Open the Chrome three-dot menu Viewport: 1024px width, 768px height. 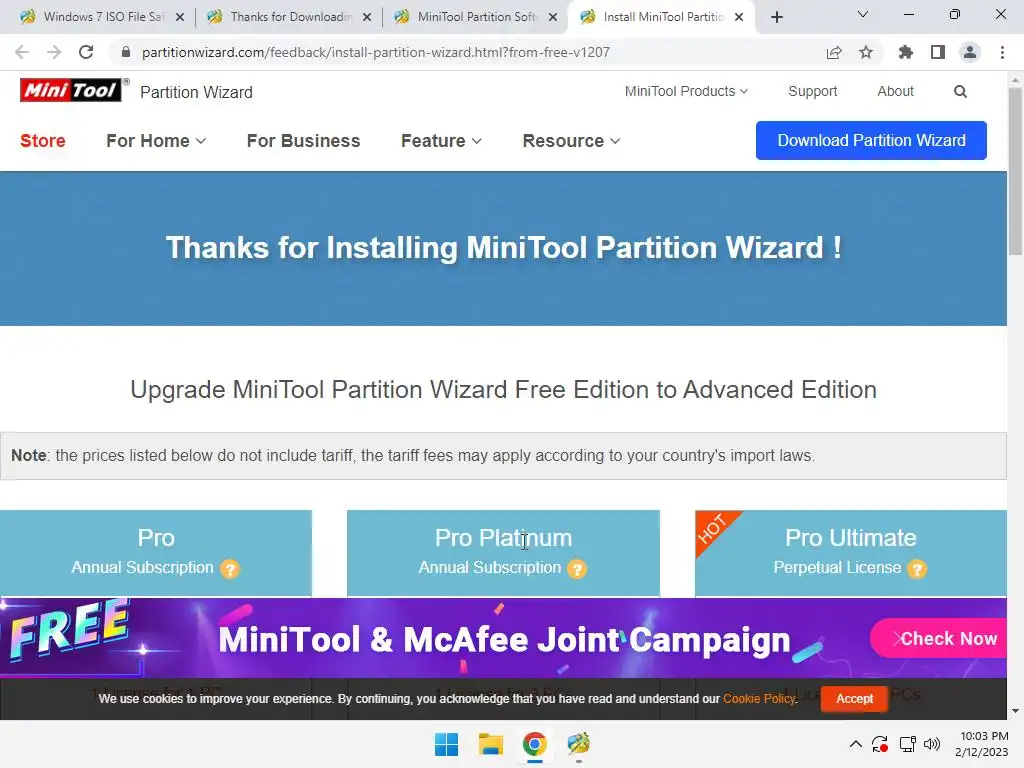point(1002,52)
